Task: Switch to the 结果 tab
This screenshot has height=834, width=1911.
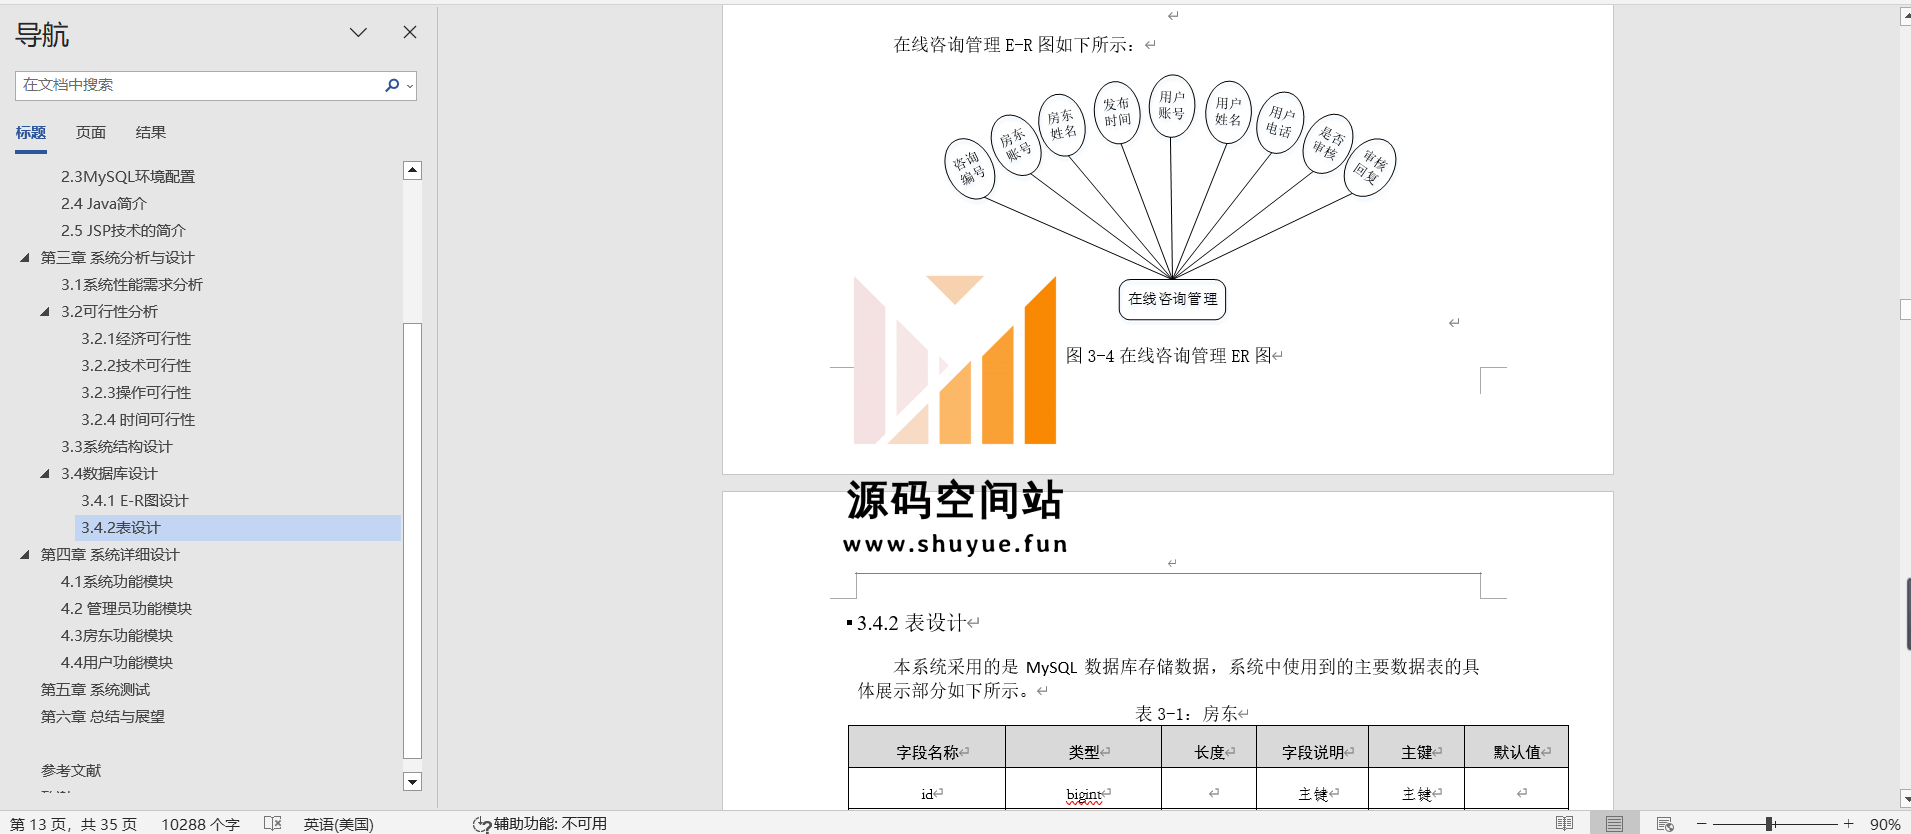Action: (151, 133)
